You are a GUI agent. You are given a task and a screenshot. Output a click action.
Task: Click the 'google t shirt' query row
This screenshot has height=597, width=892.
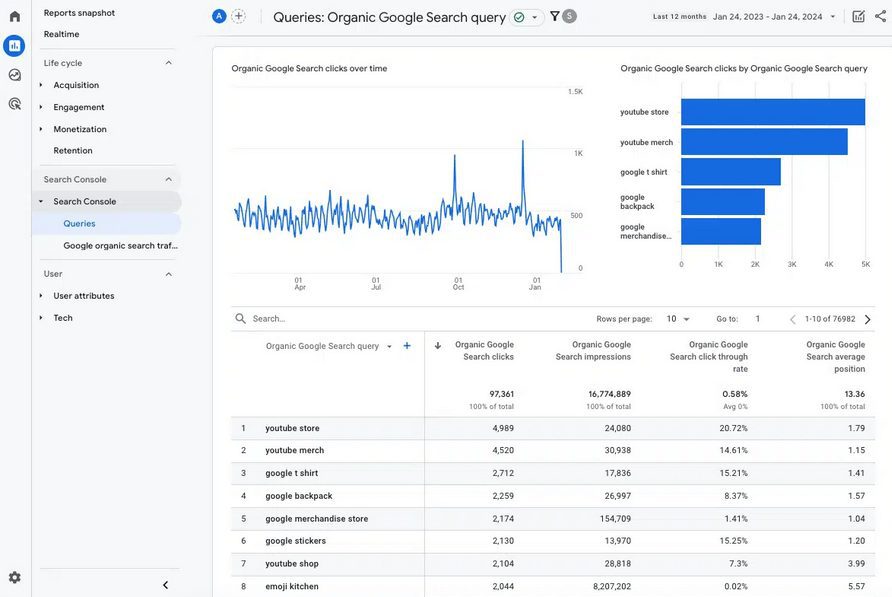click(x=552, y=473)
